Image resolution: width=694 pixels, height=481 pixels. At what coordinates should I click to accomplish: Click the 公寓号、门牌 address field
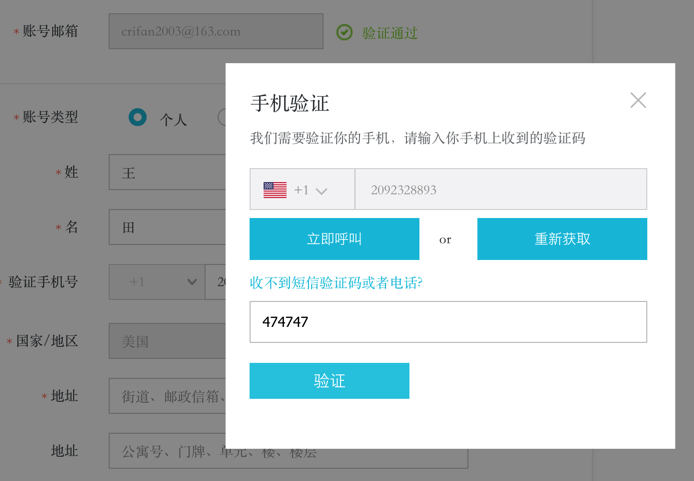pyautogui.click(x=288, y=452)
